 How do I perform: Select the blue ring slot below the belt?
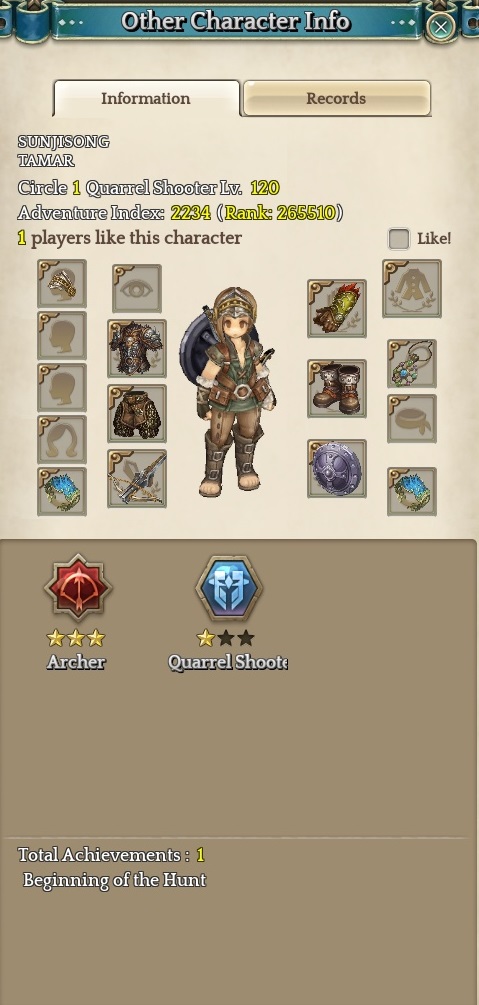[x=412, y=491]
